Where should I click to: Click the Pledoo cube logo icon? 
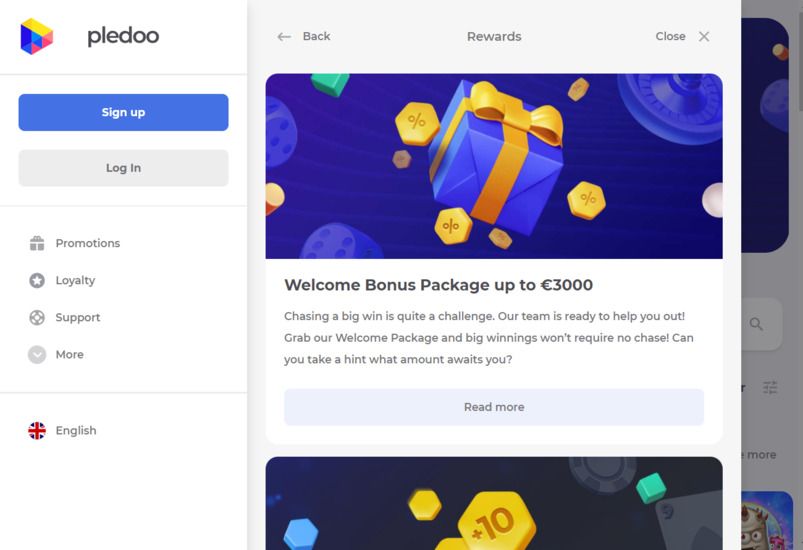click(x=36, y=36)
